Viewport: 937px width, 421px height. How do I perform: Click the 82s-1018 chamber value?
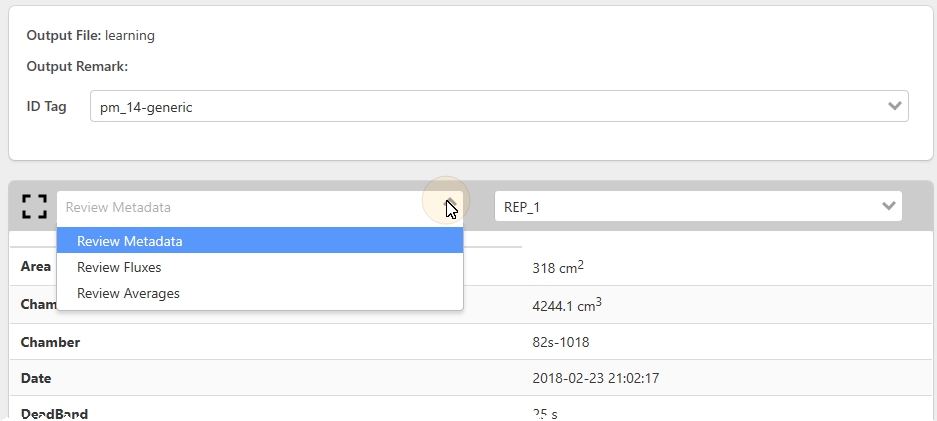[561, 342]
